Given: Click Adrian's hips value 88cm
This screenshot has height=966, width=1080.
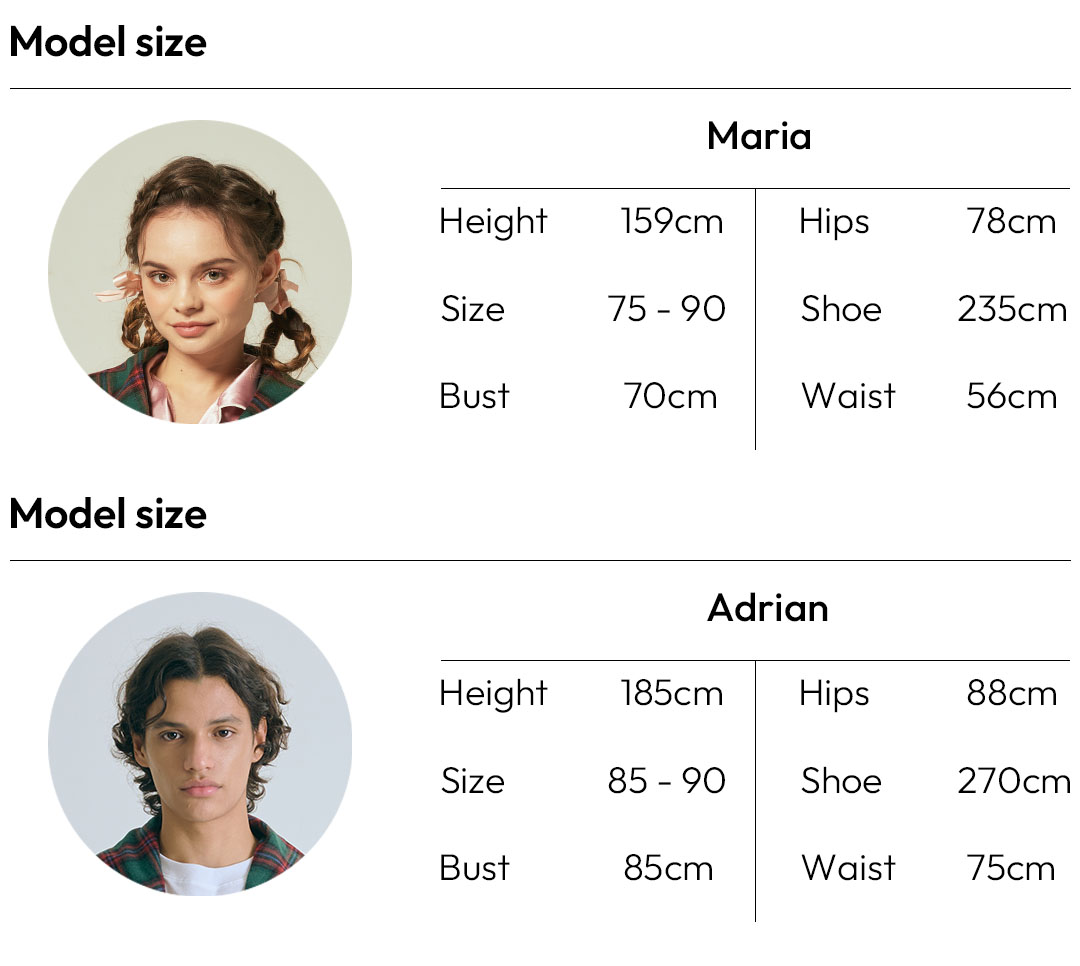Looking at the screenshot, I should [x=1011, y=693].
